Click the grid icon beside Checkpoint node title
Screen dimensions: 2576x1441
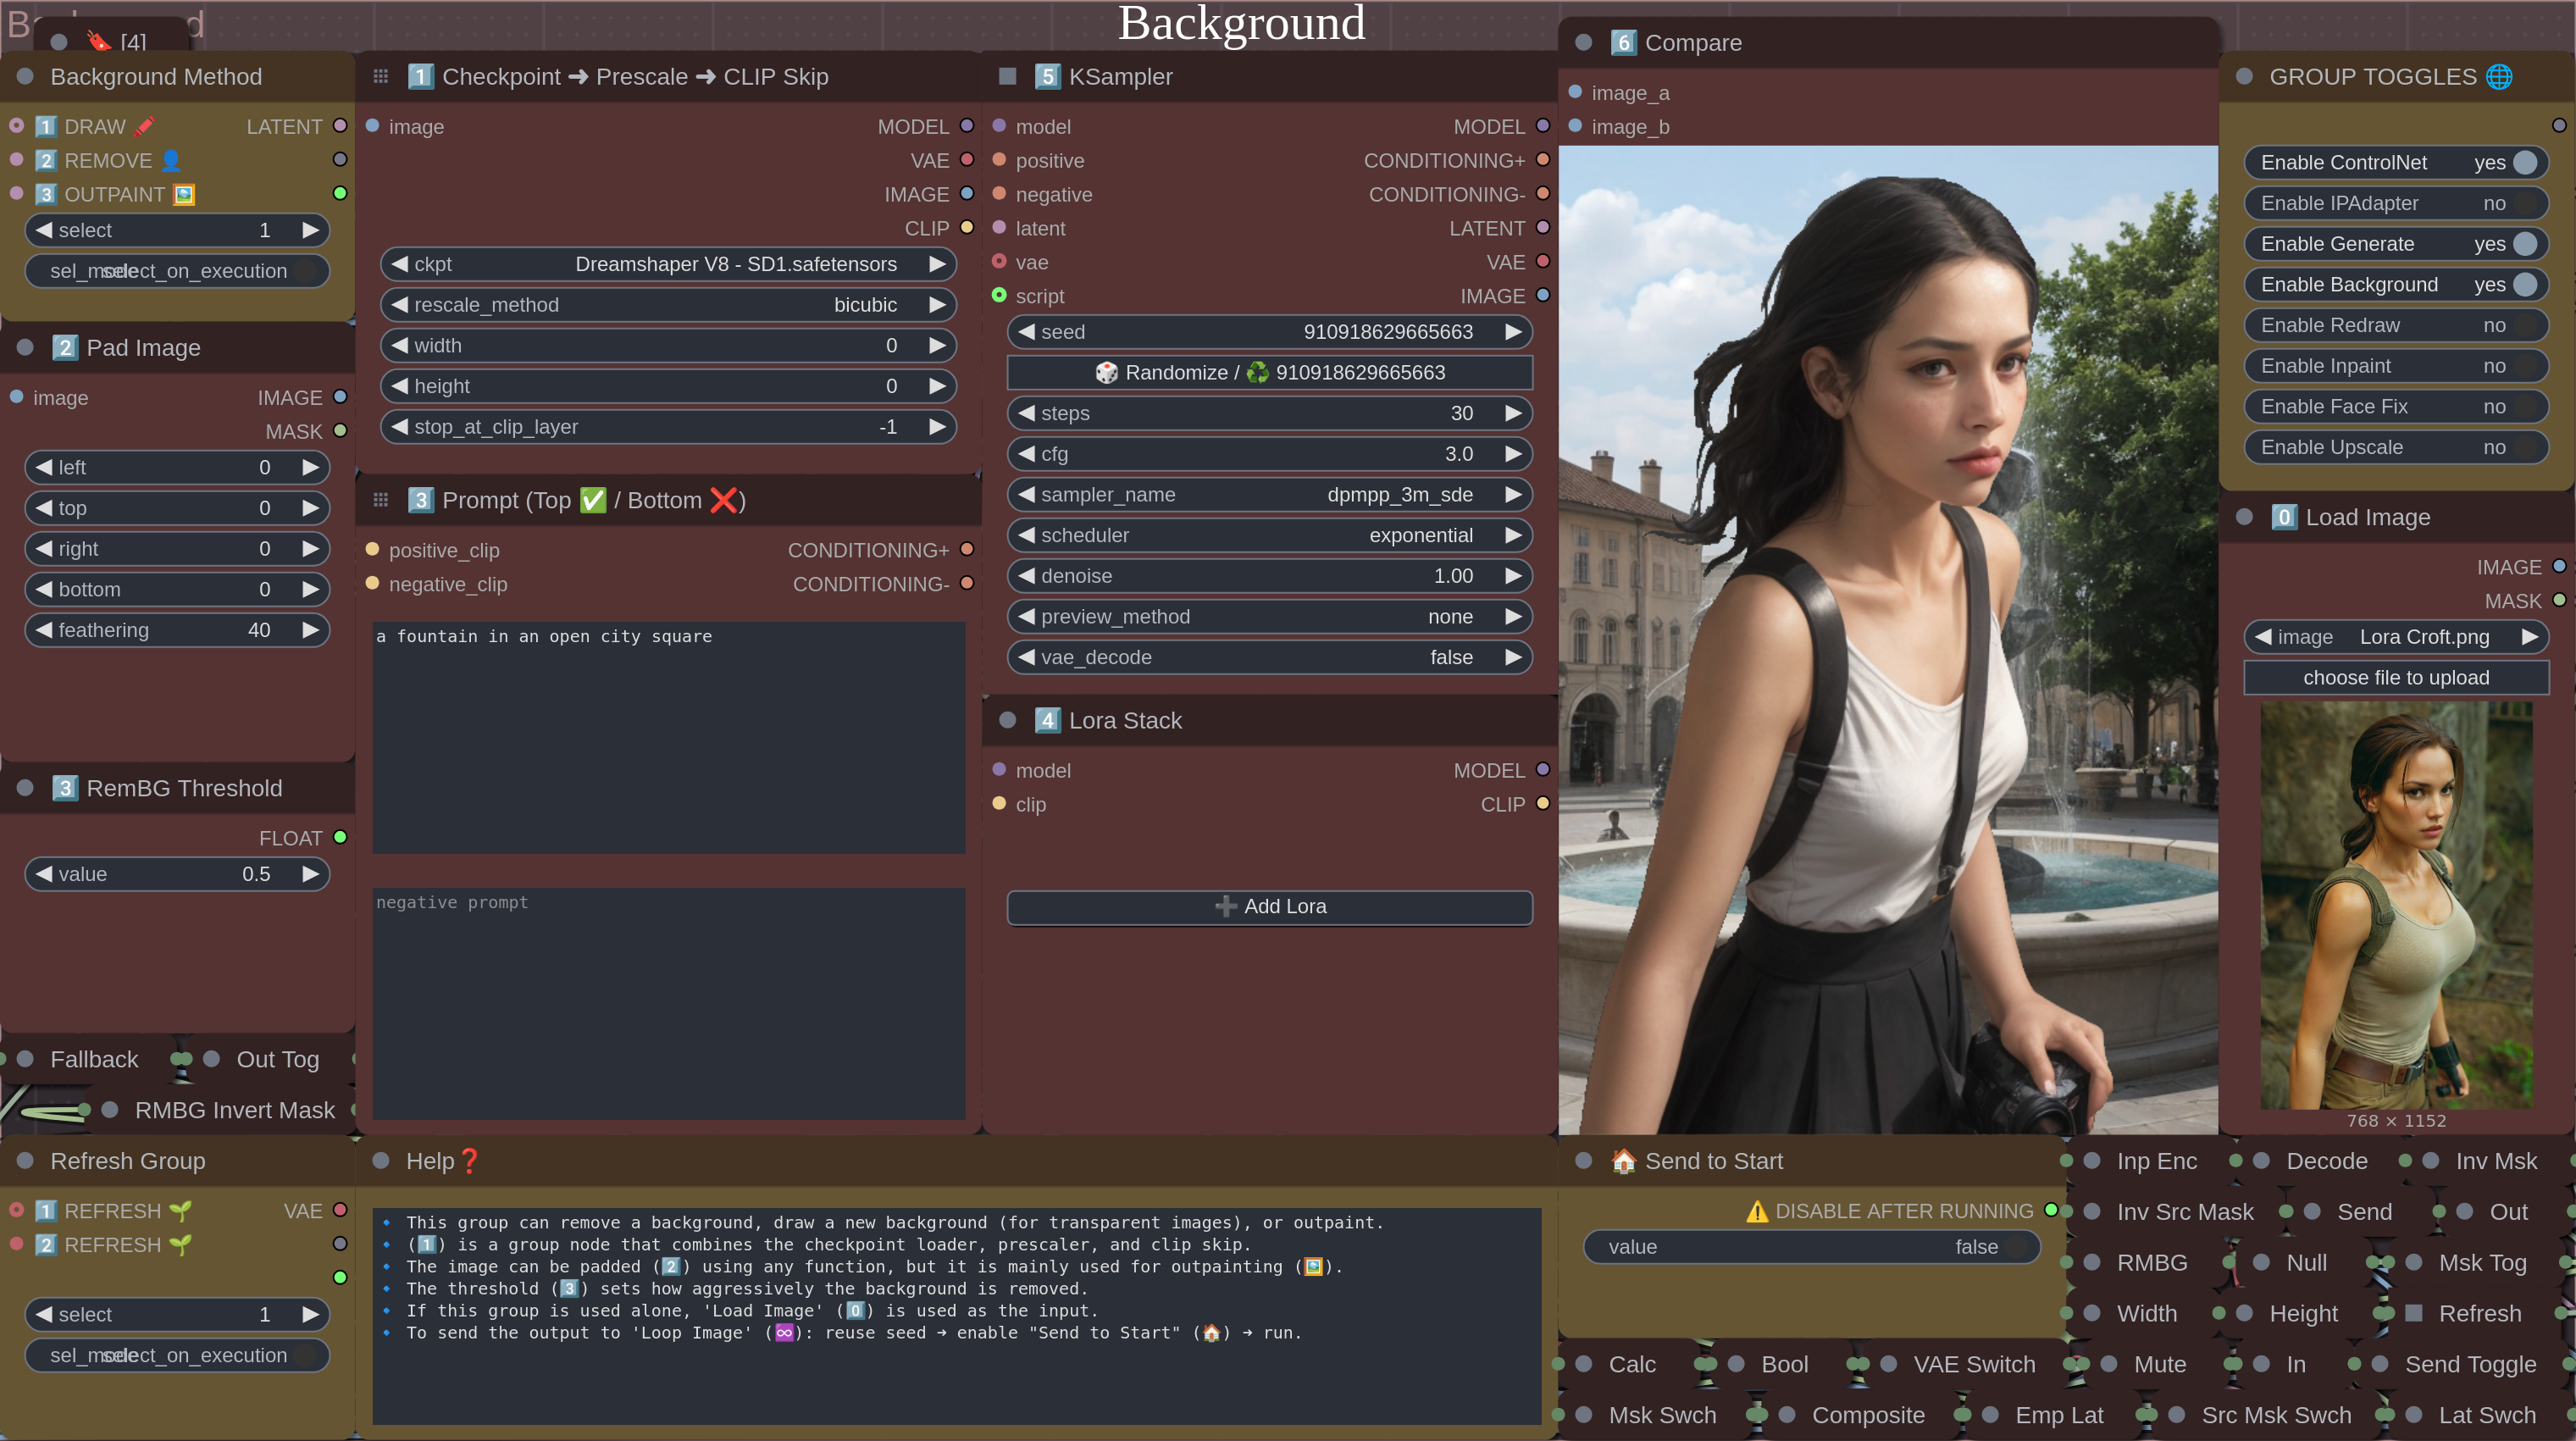[381, 77]
